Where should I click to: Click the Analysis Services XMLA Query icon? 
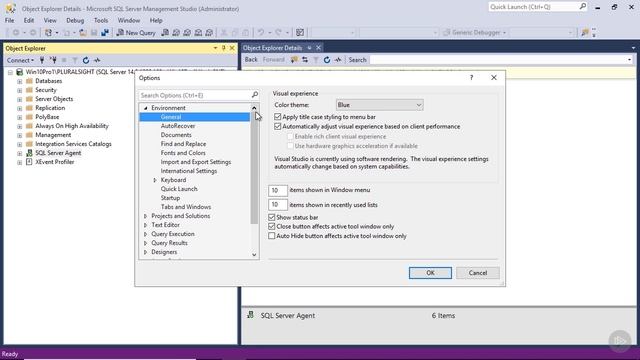[x=198, y=33]
